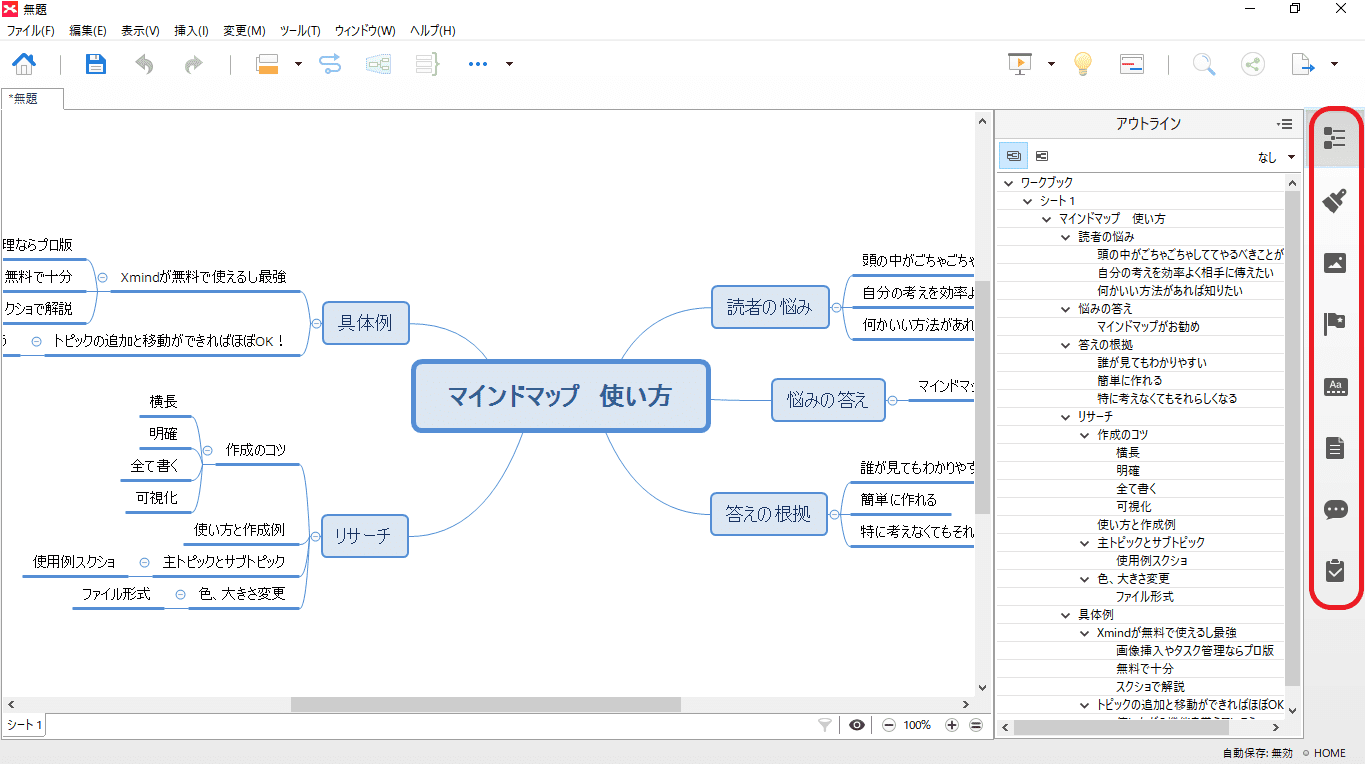The image size is (1365, 764).
Task: Select the シート 1 sheet tab
Action: [x=24, y=725]
